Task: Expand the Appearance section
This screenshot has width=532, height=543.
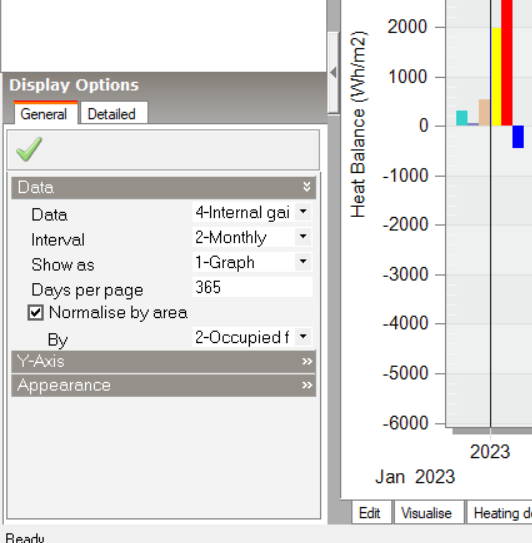Action: point(163,385)
